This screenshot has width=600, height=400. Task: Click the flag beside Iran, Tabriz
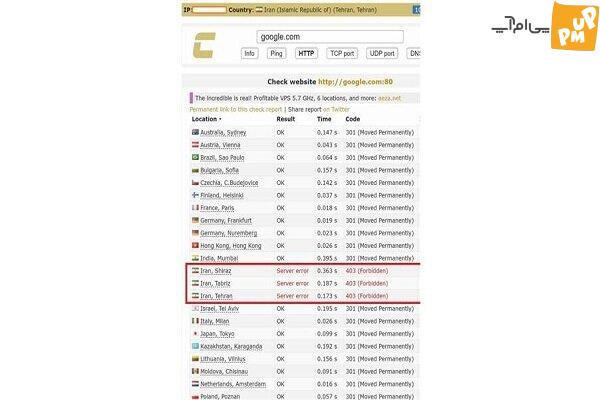pyautogui.click(x=196, y=283)
